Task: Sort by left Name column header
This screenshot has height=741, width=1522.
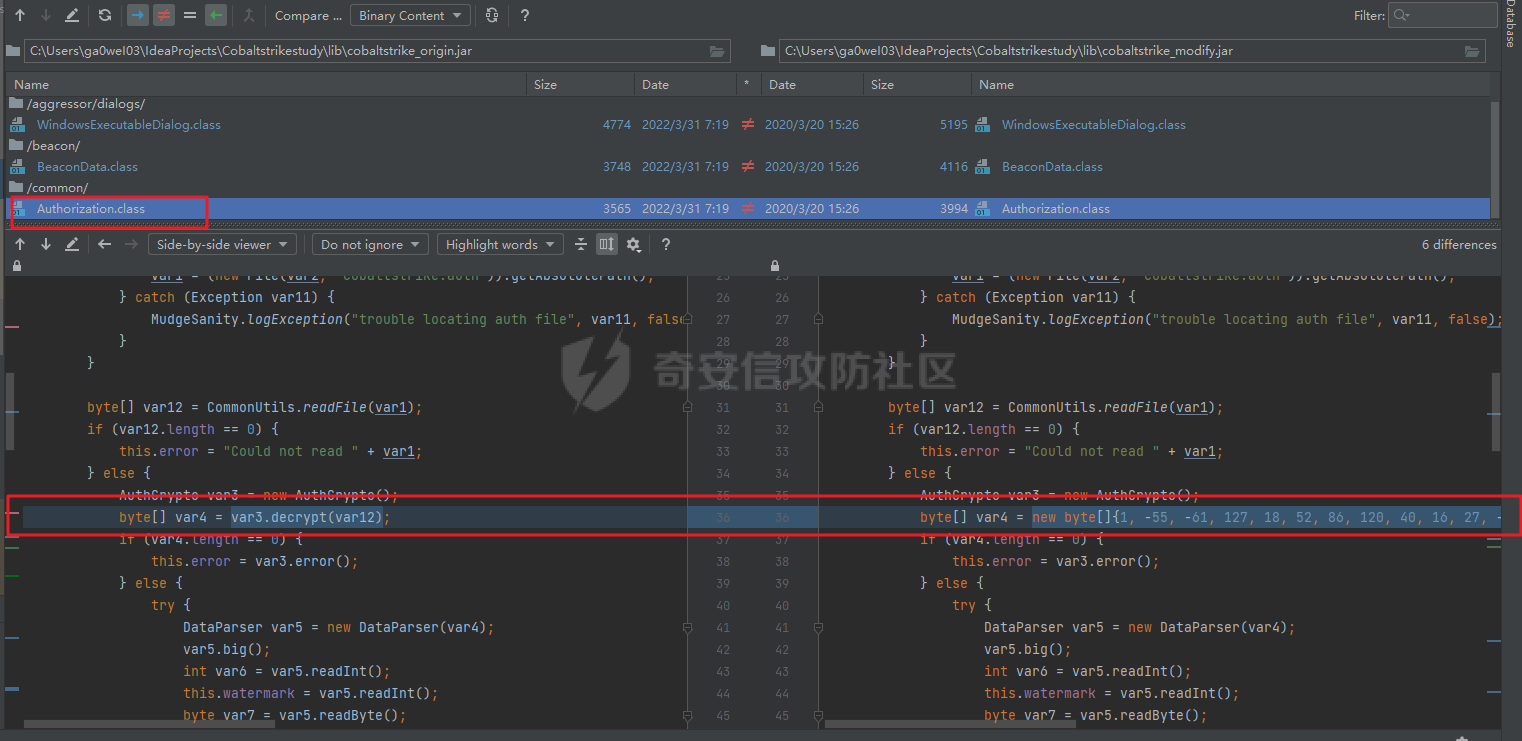Action: click(x=266, y=85)
